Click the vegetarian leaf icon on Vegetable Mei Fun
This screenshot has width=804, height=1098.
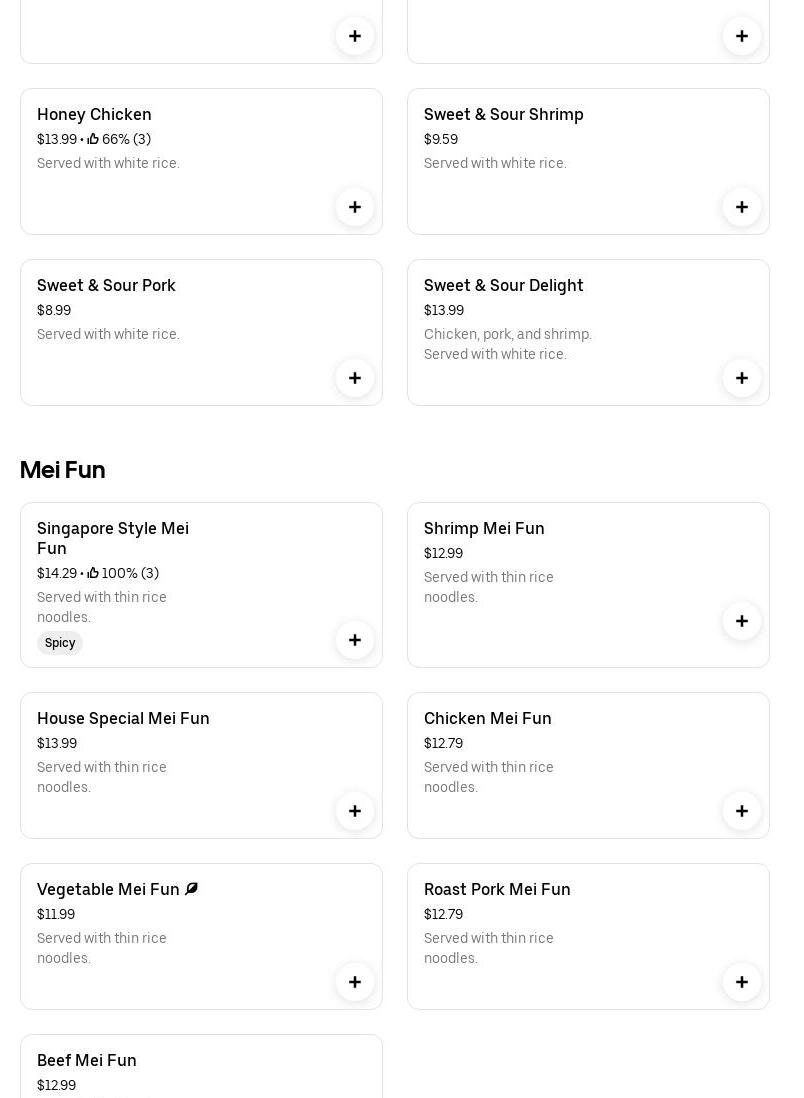coord(192,889)
